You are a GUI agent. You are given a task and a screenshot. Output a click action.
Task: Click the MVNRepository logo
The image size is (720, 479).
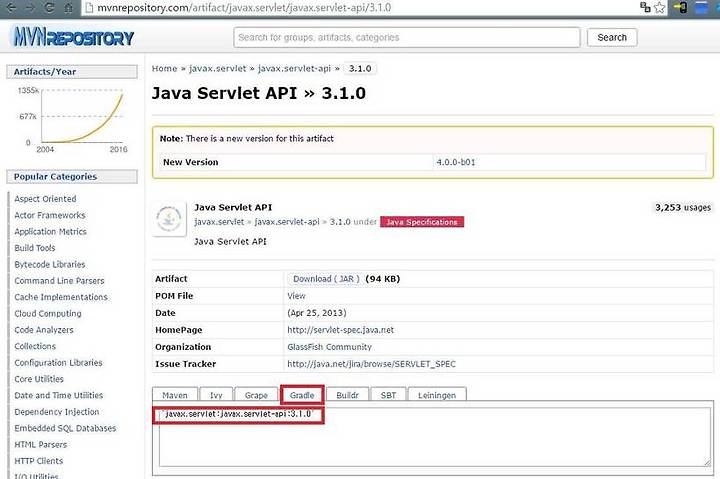click(73, 37)
